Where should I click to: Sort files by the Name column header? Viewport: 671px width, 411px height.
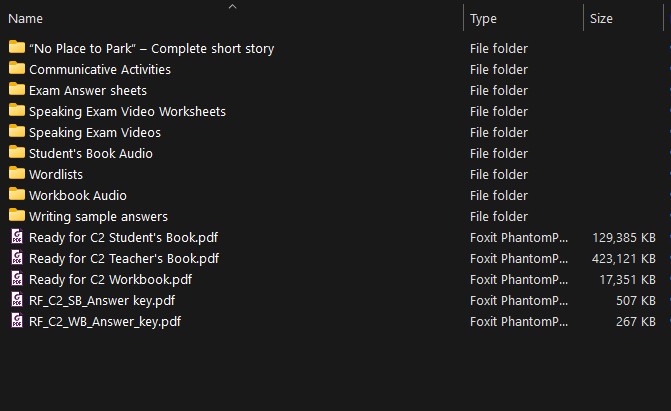tap(26, 18)
